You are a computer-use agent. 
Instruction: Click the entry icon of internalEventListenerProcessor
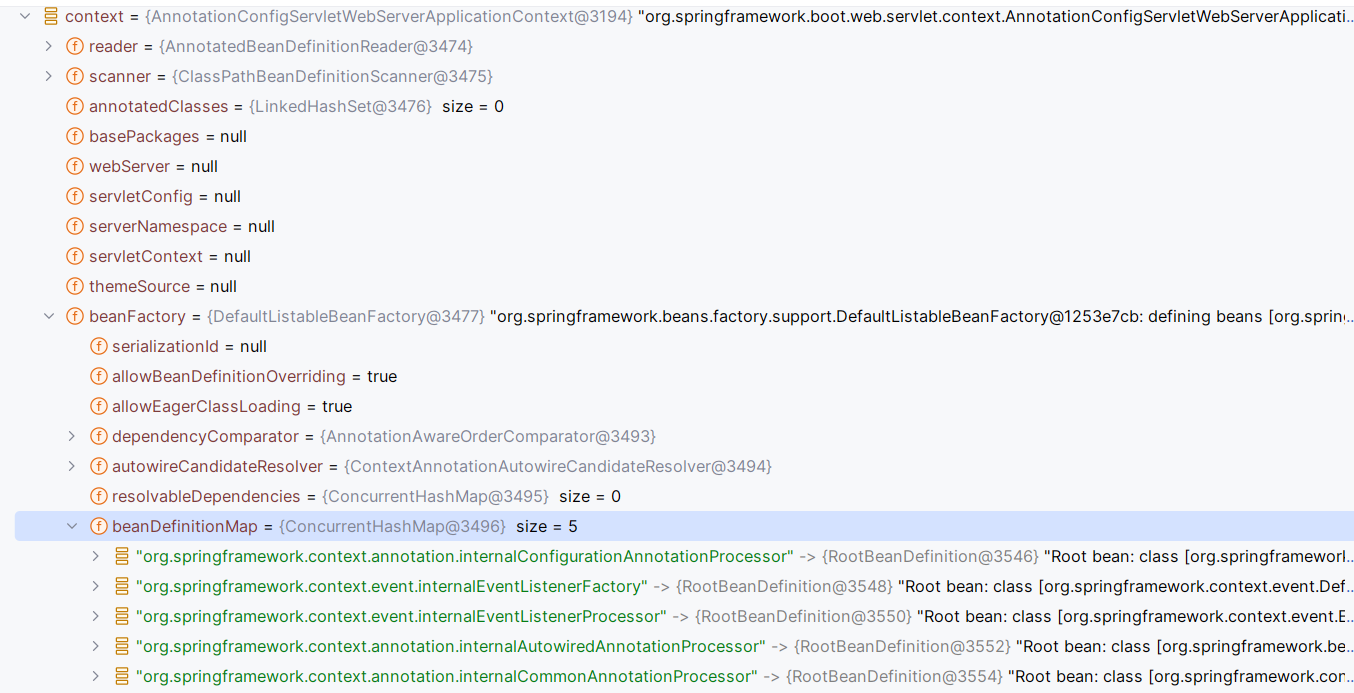122,616
